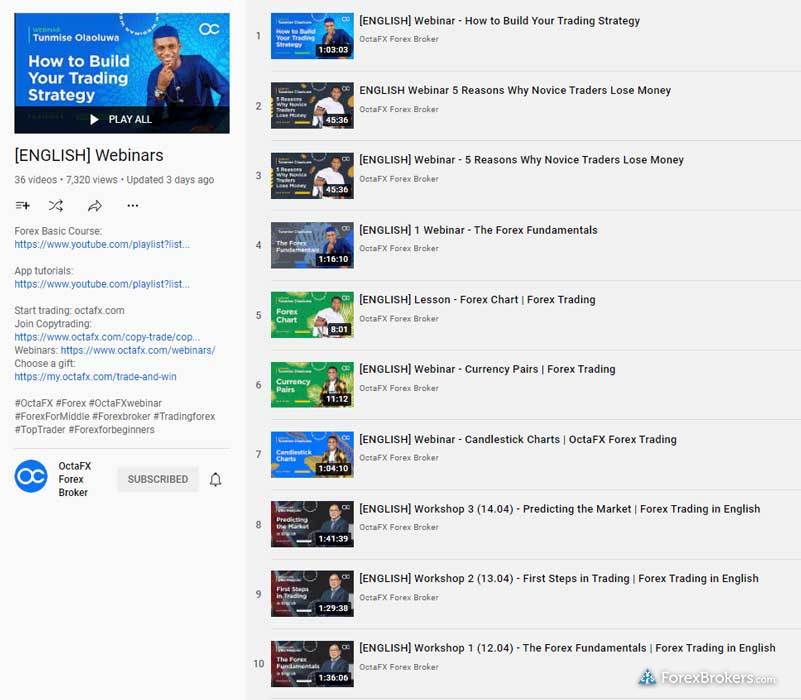Open the First Steps in Trading thumbnail
Image resolution: width=801 pixels, height=700 pixels.
click(x=312, y=594)
